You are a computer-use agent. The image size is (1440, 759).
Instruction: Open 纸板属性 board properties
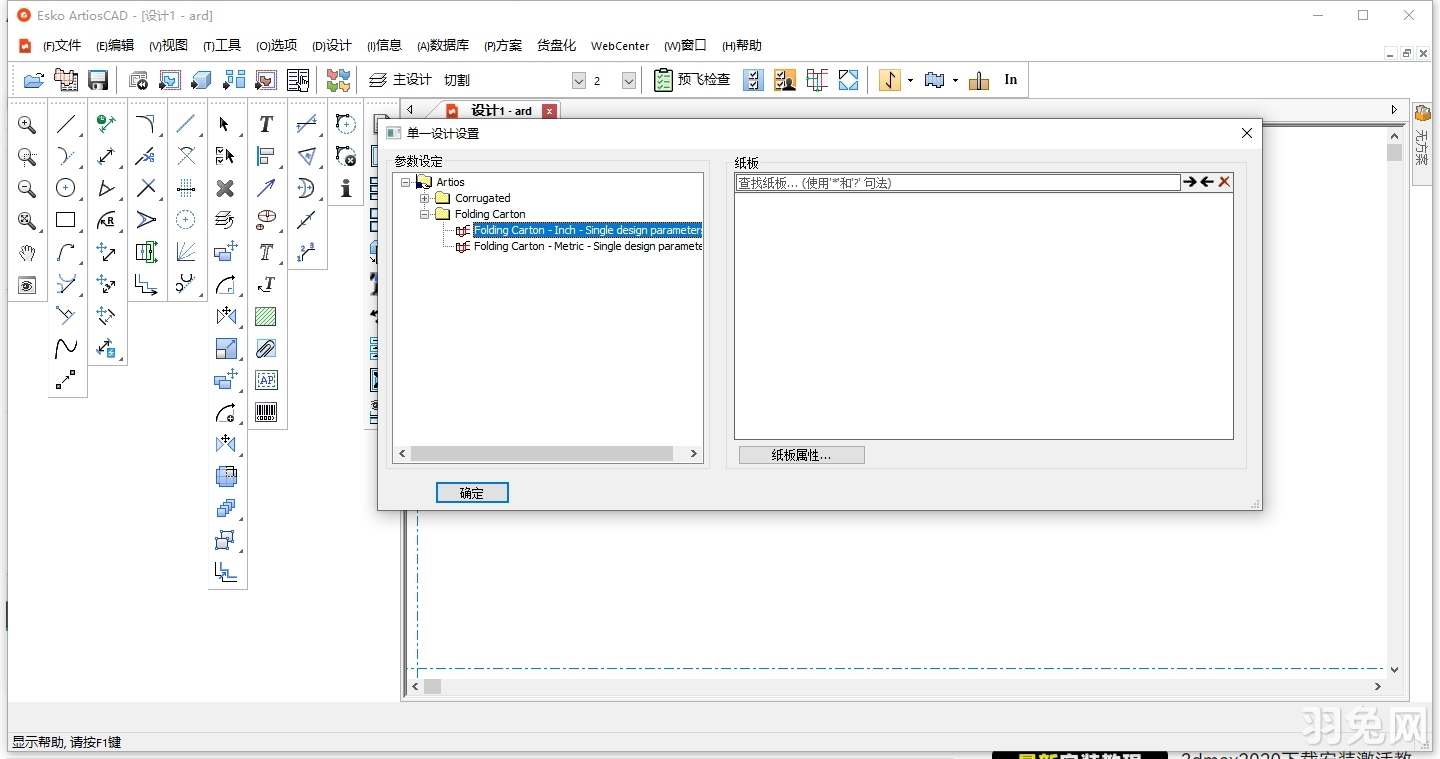(x=800, y=455)
